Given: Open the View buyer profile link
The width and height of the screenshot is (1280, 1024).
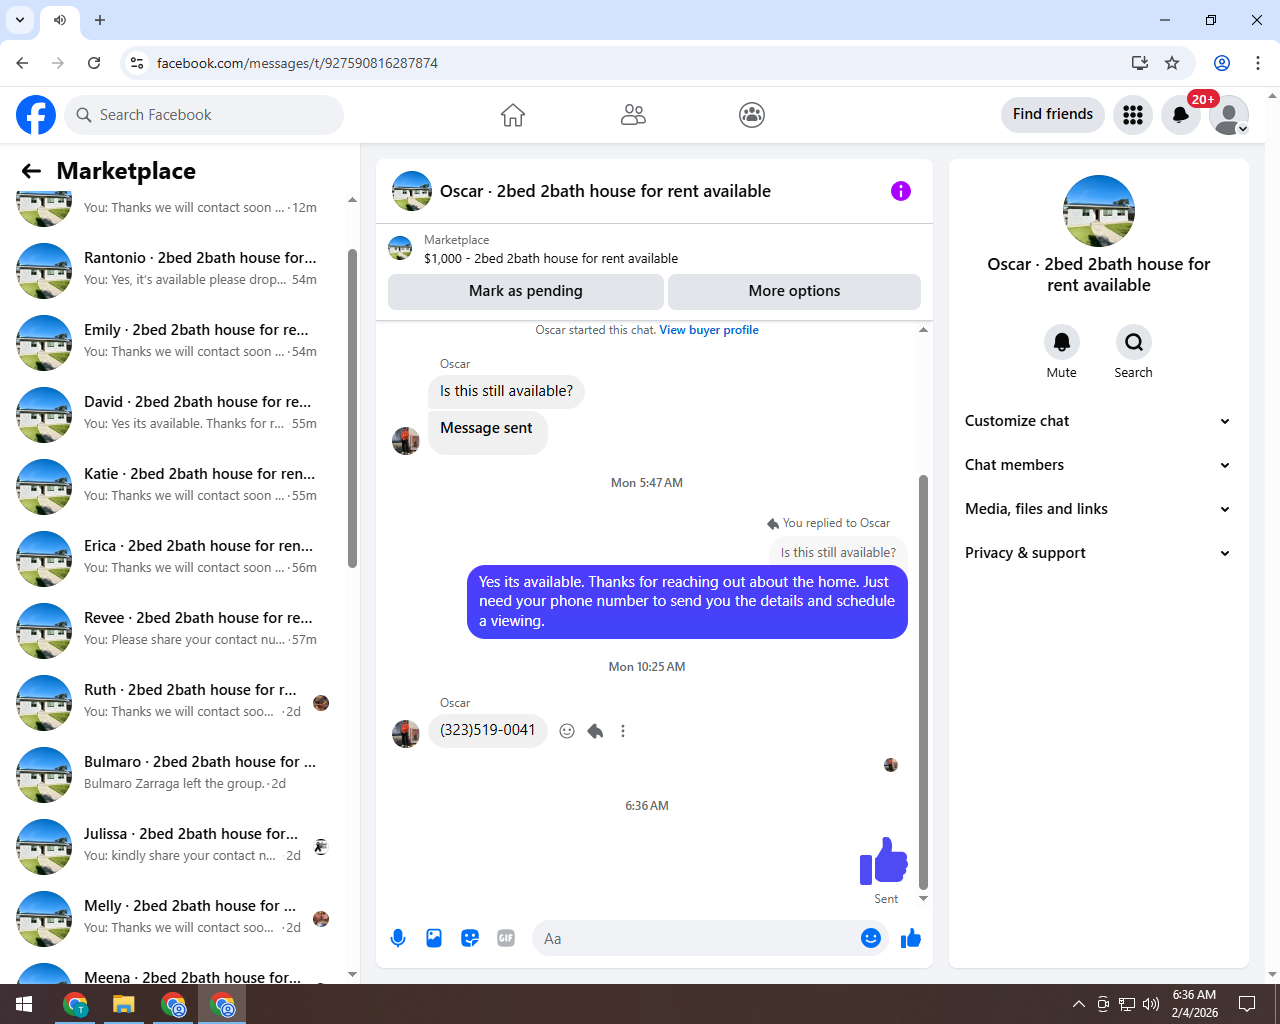Looking at the screenshot, I should (709, 330).
